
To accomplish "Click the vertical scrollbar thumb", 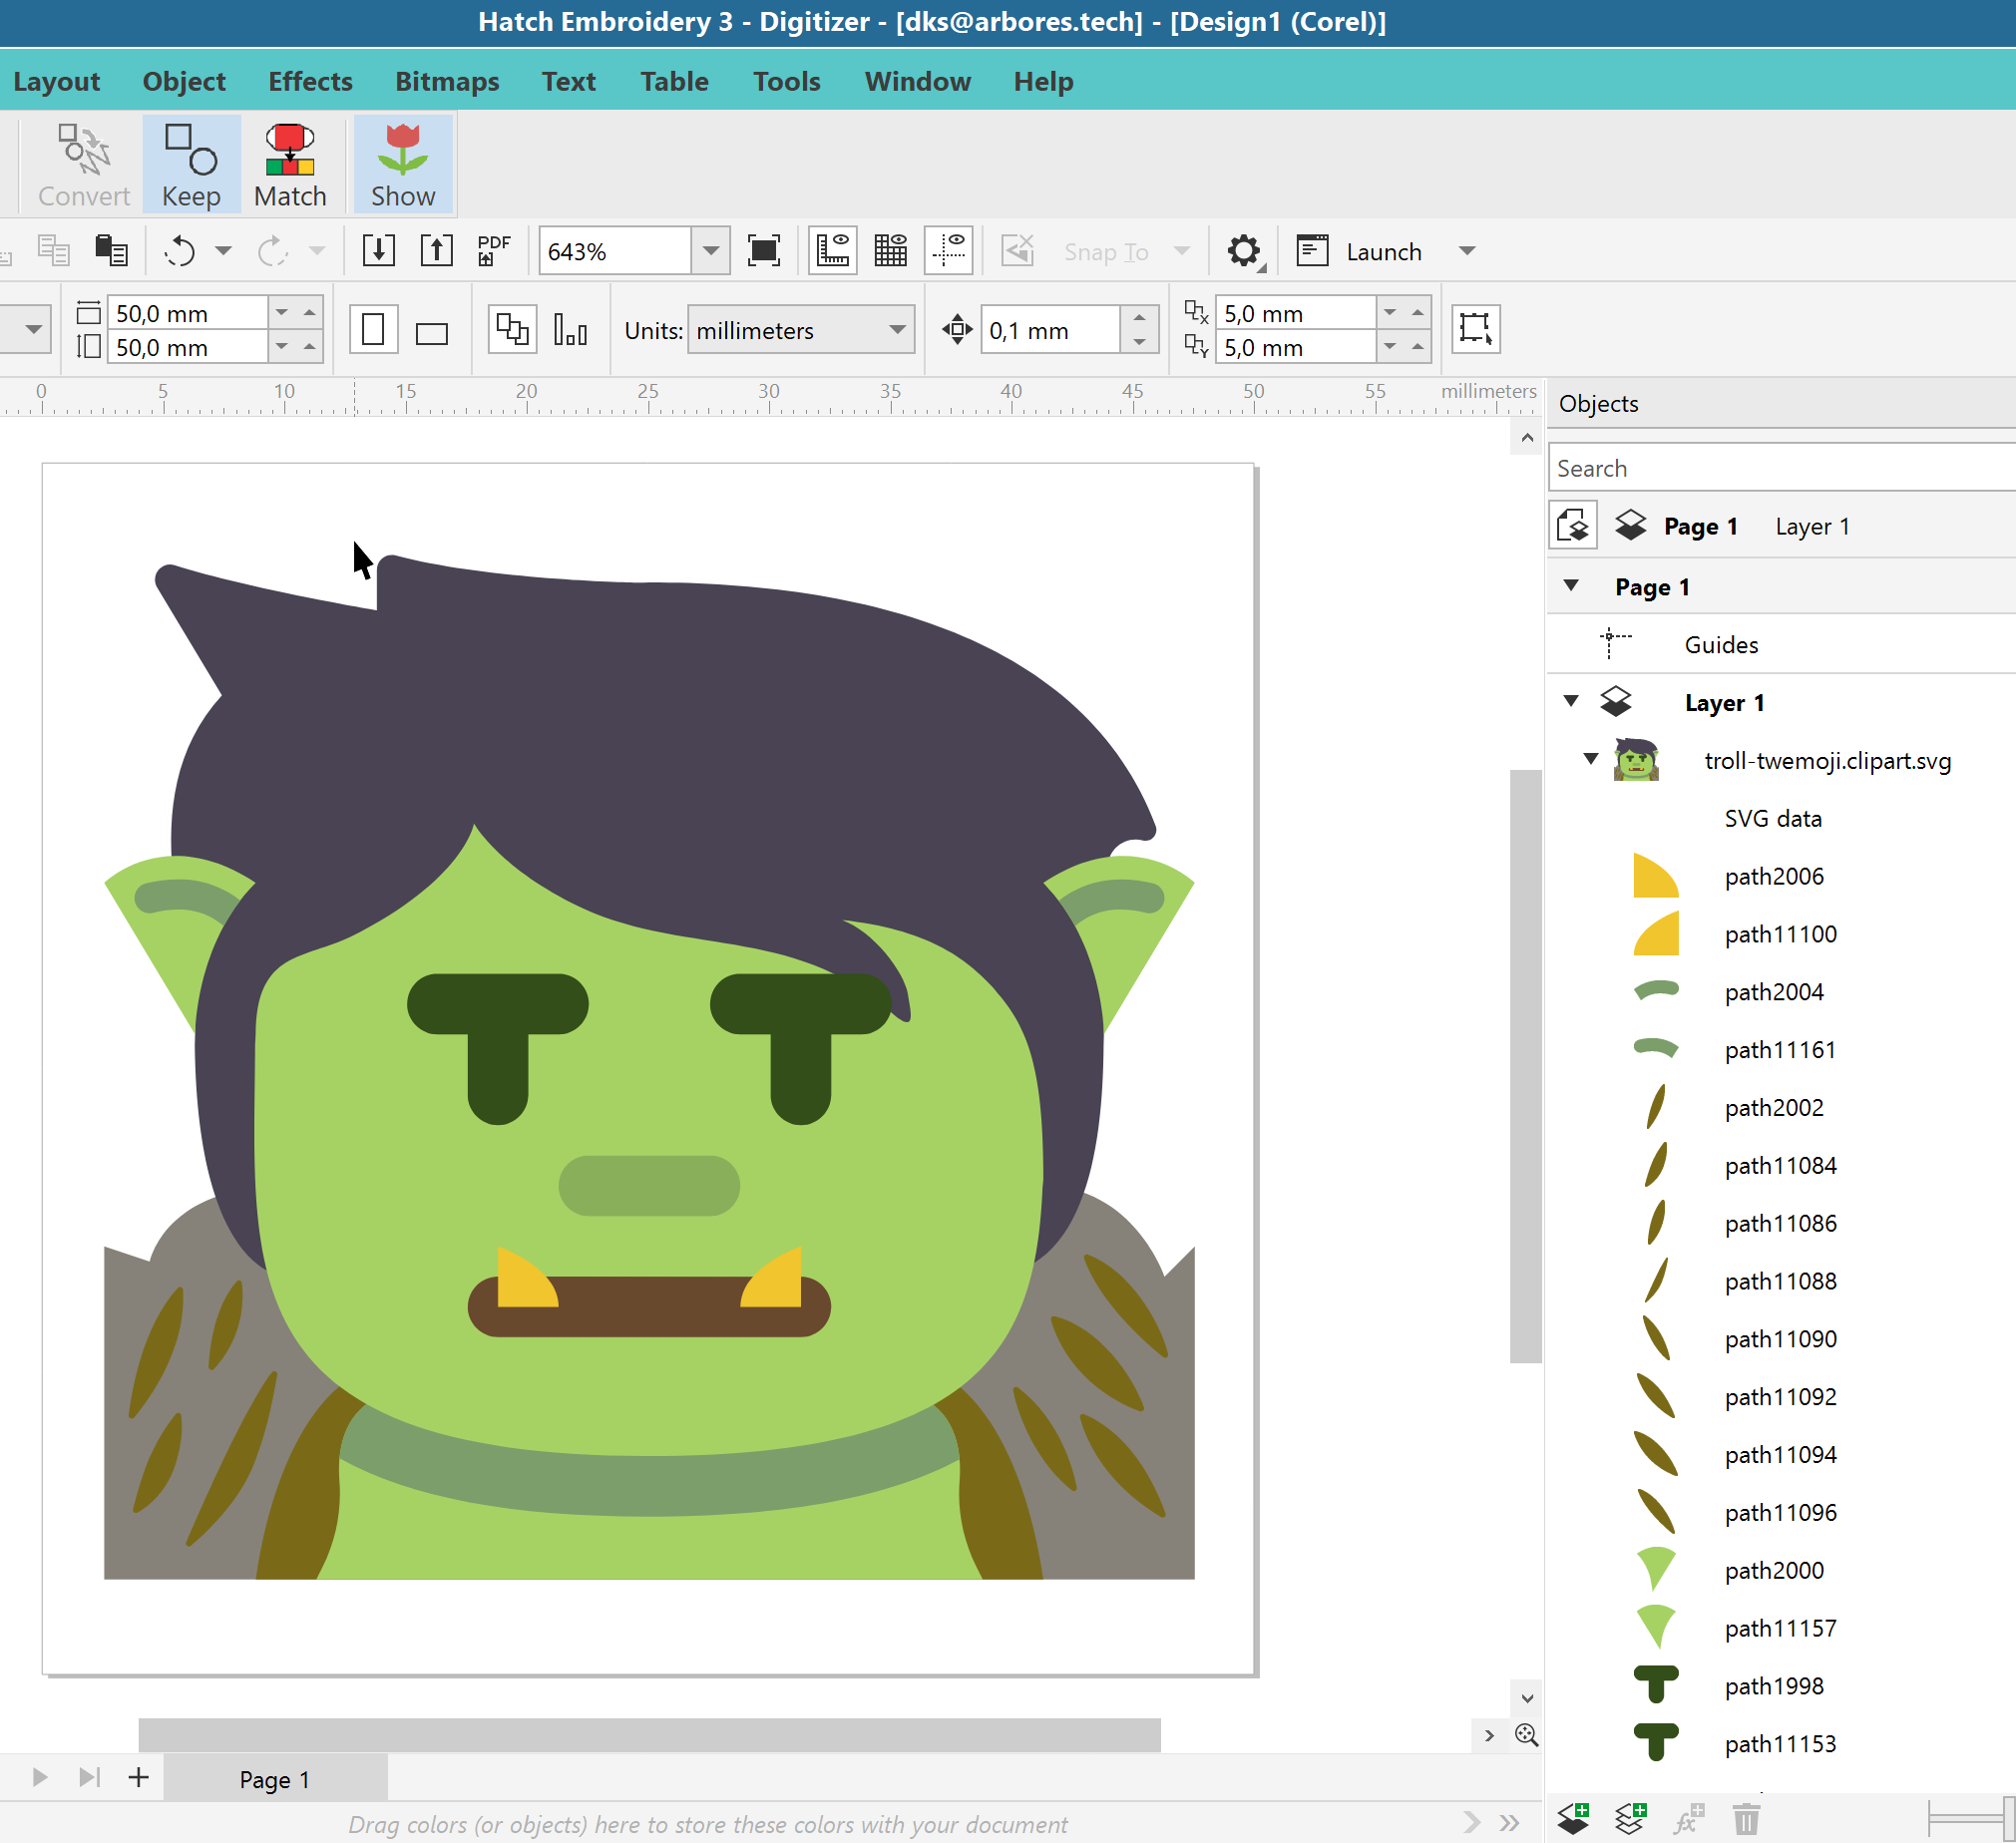I will [1525, 1066].
